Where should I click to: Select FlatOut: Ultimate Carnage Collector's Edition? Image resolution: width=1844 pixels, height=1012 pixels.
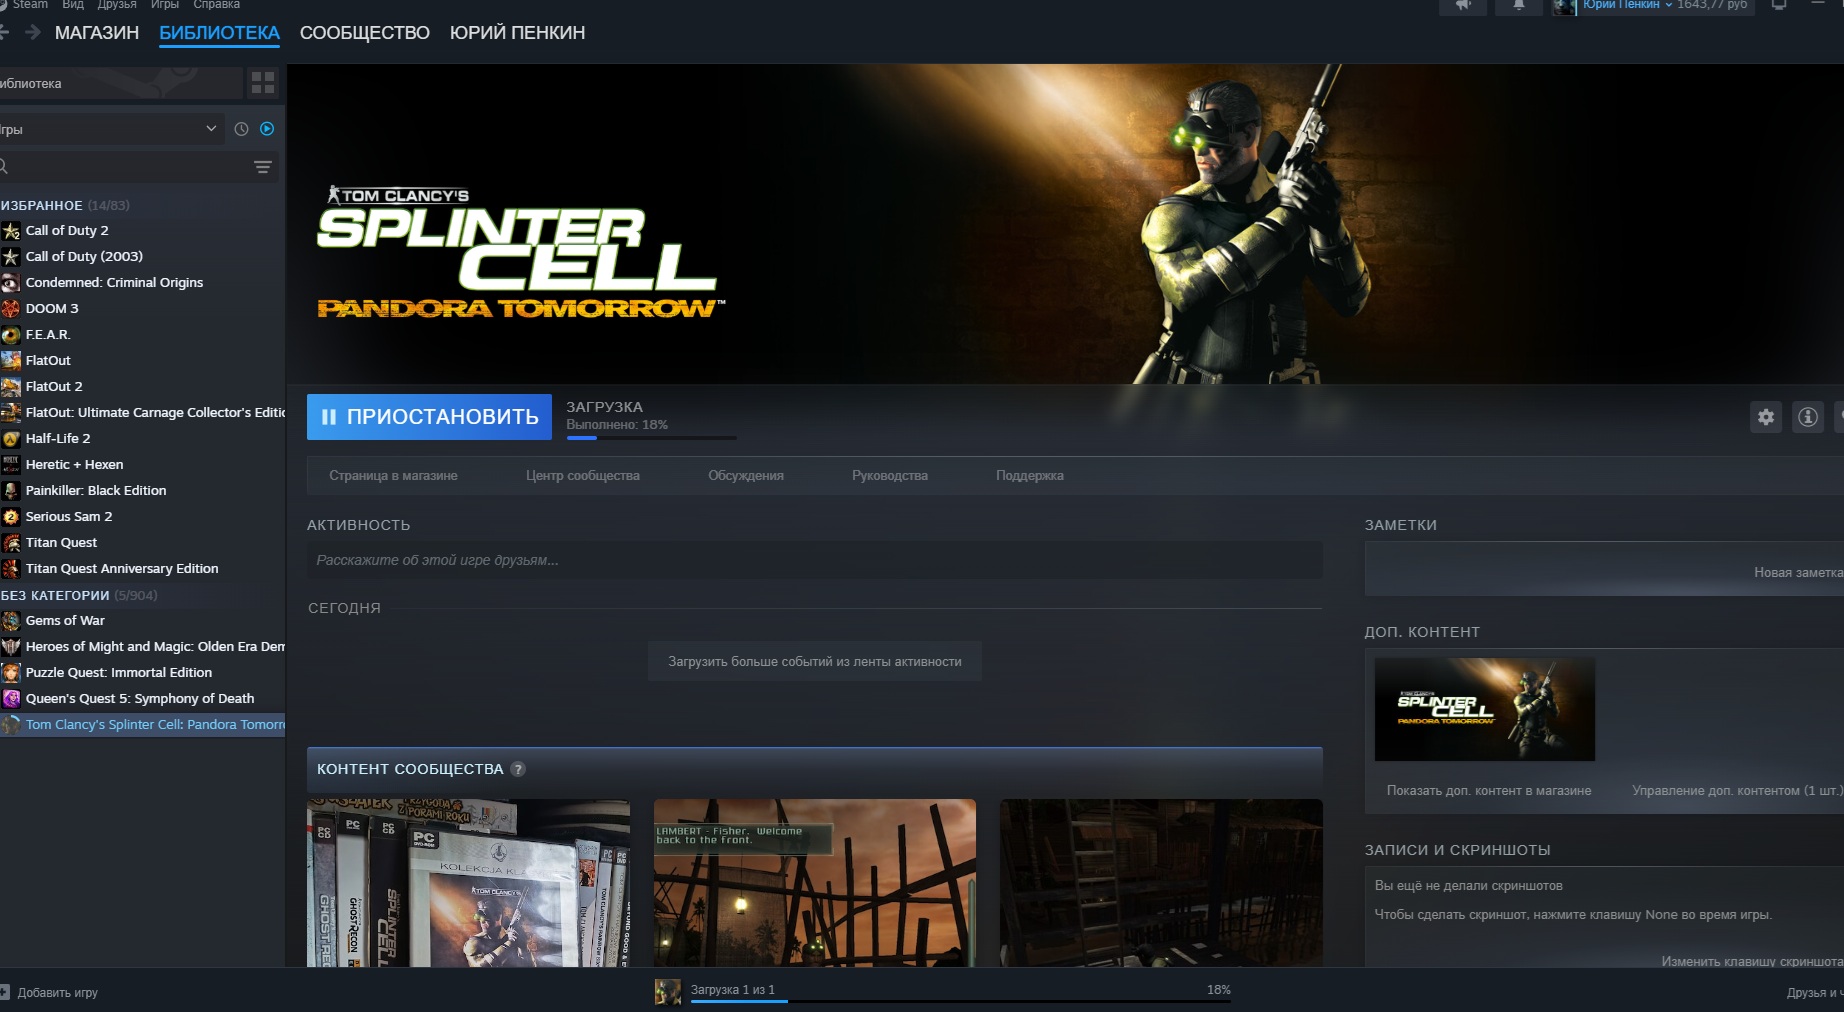142,413
